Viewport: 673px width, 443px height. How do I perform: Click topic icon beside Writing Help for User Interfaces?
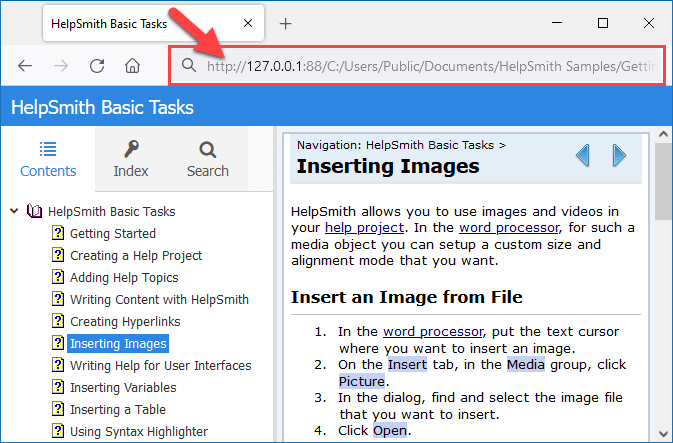click(x=58, y=365)
